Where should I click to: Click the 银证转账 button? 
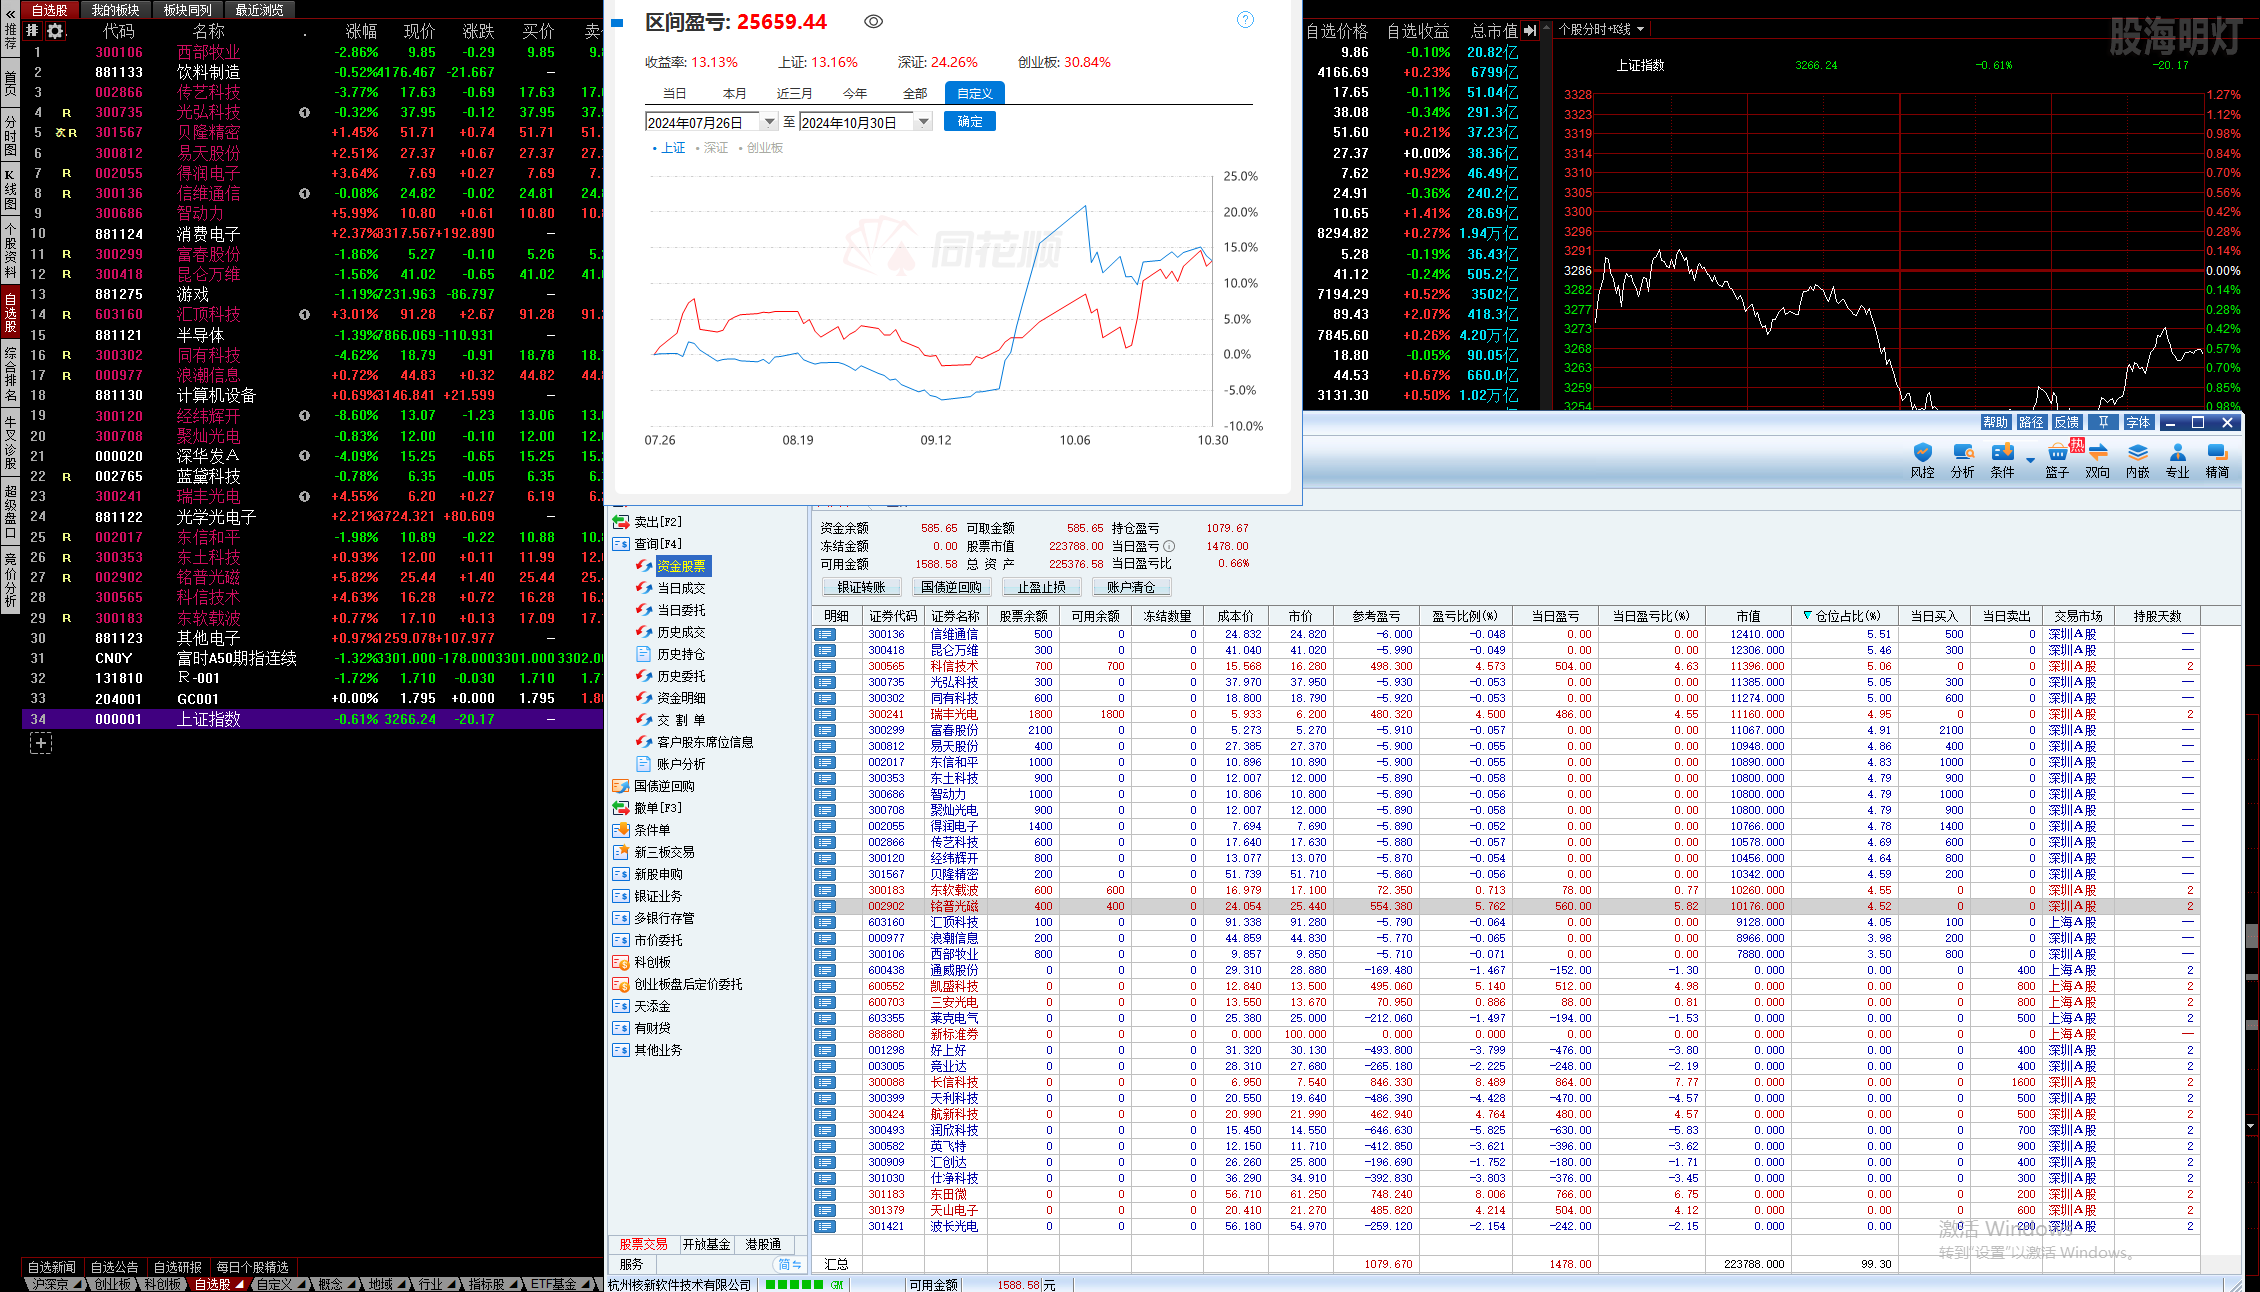tap(861, 587)
